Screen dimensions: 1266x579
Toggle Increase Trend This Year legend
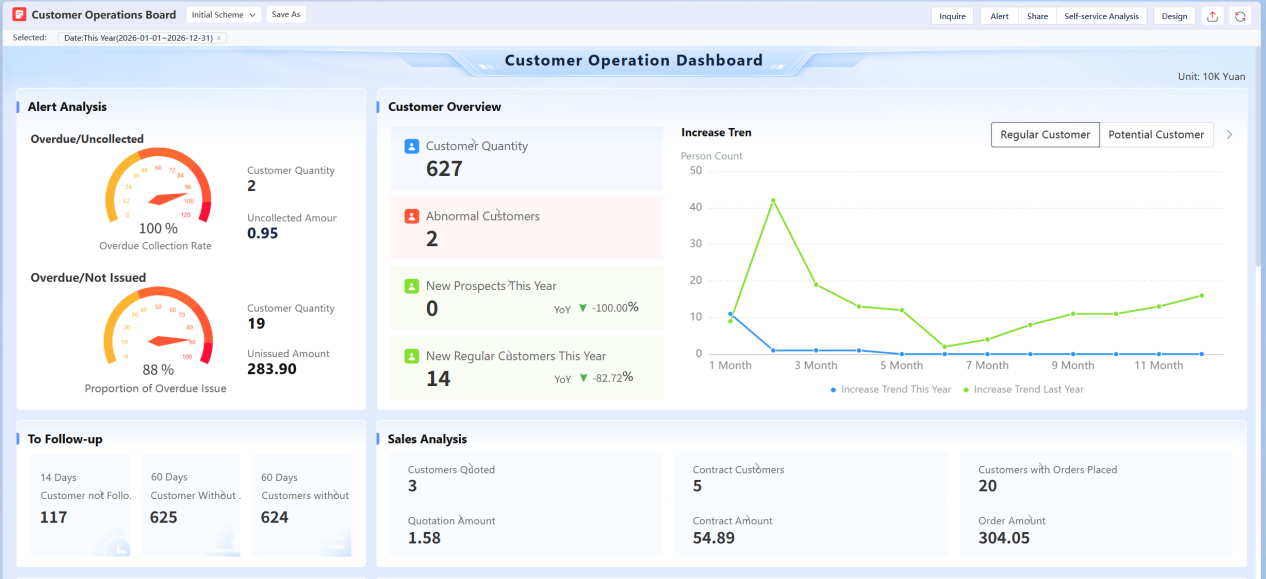point(890,390)
